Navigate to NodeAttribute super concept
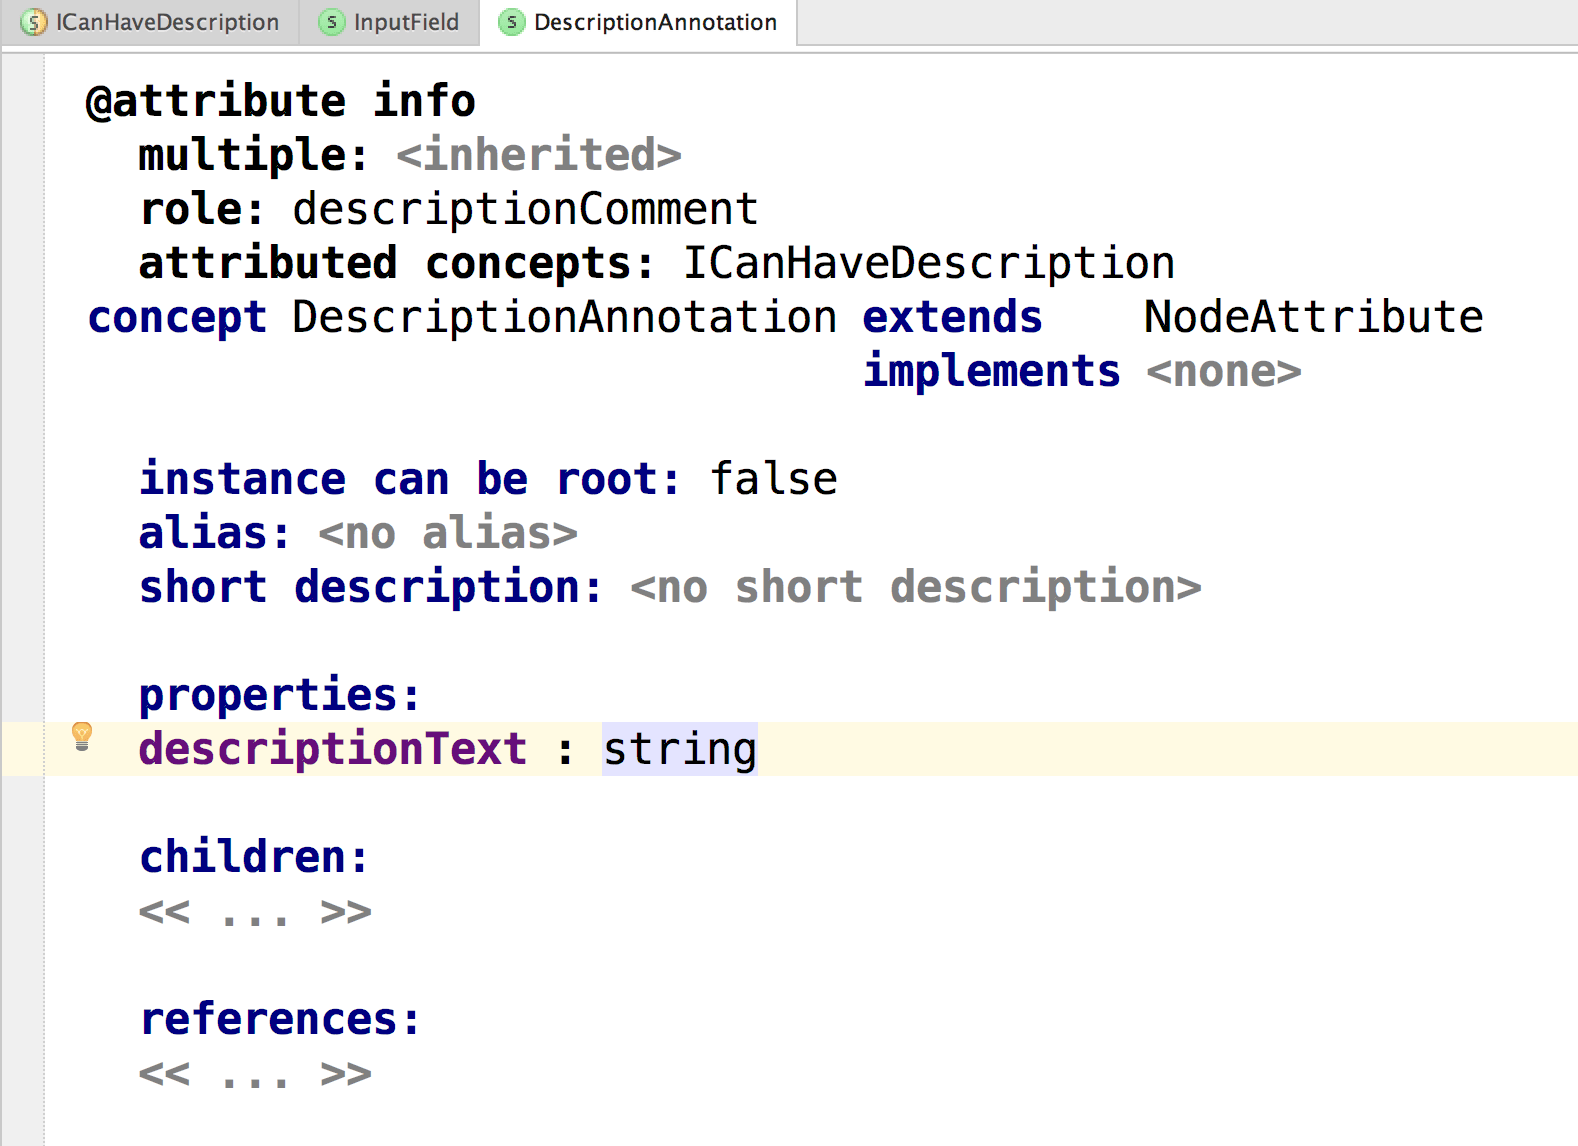 pos(1312,317)
